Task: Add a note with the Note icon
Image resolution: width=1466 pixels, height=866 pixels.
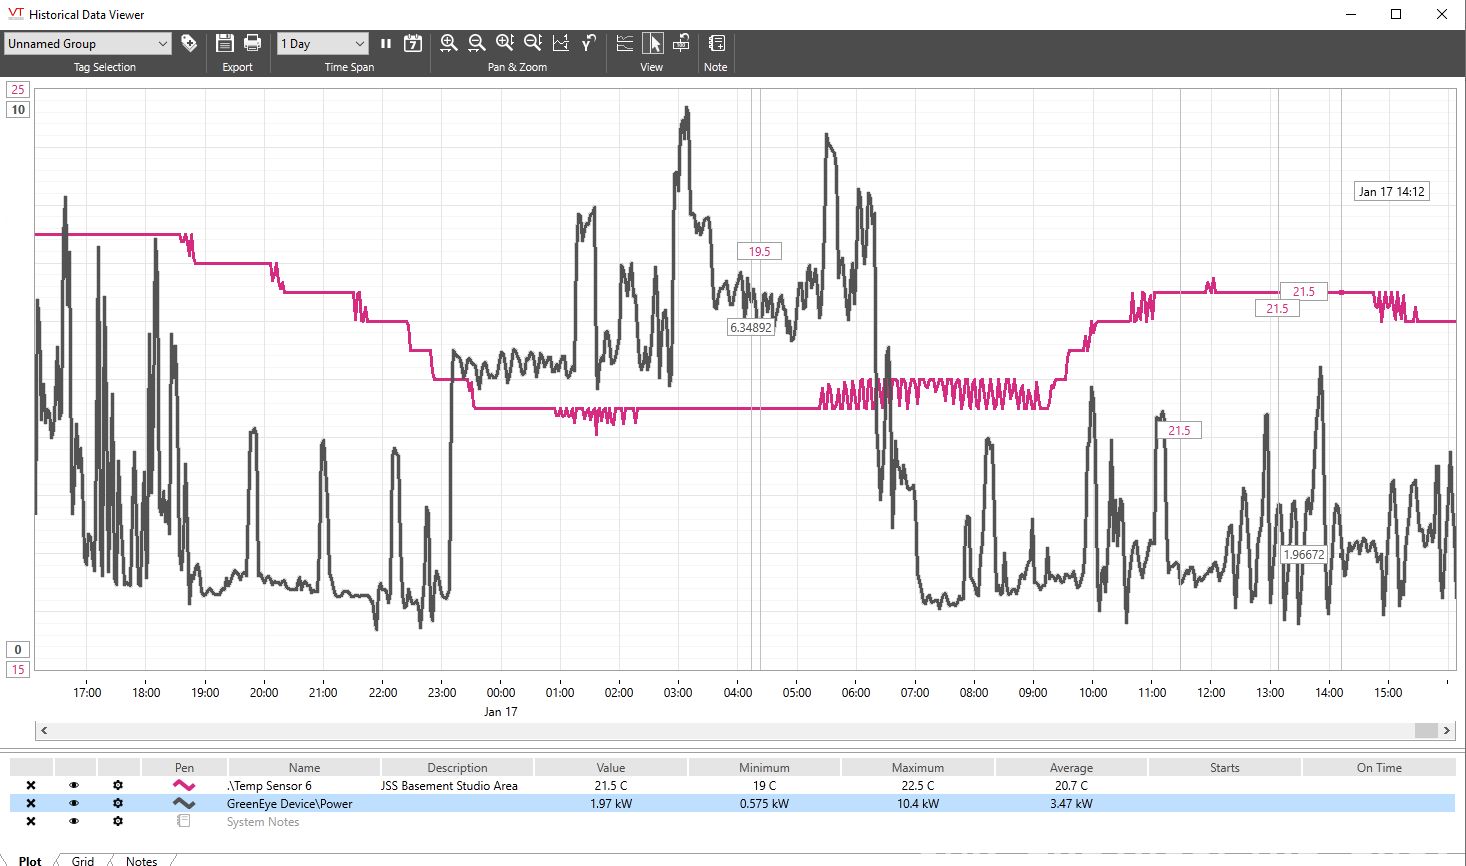Action: 717,43
